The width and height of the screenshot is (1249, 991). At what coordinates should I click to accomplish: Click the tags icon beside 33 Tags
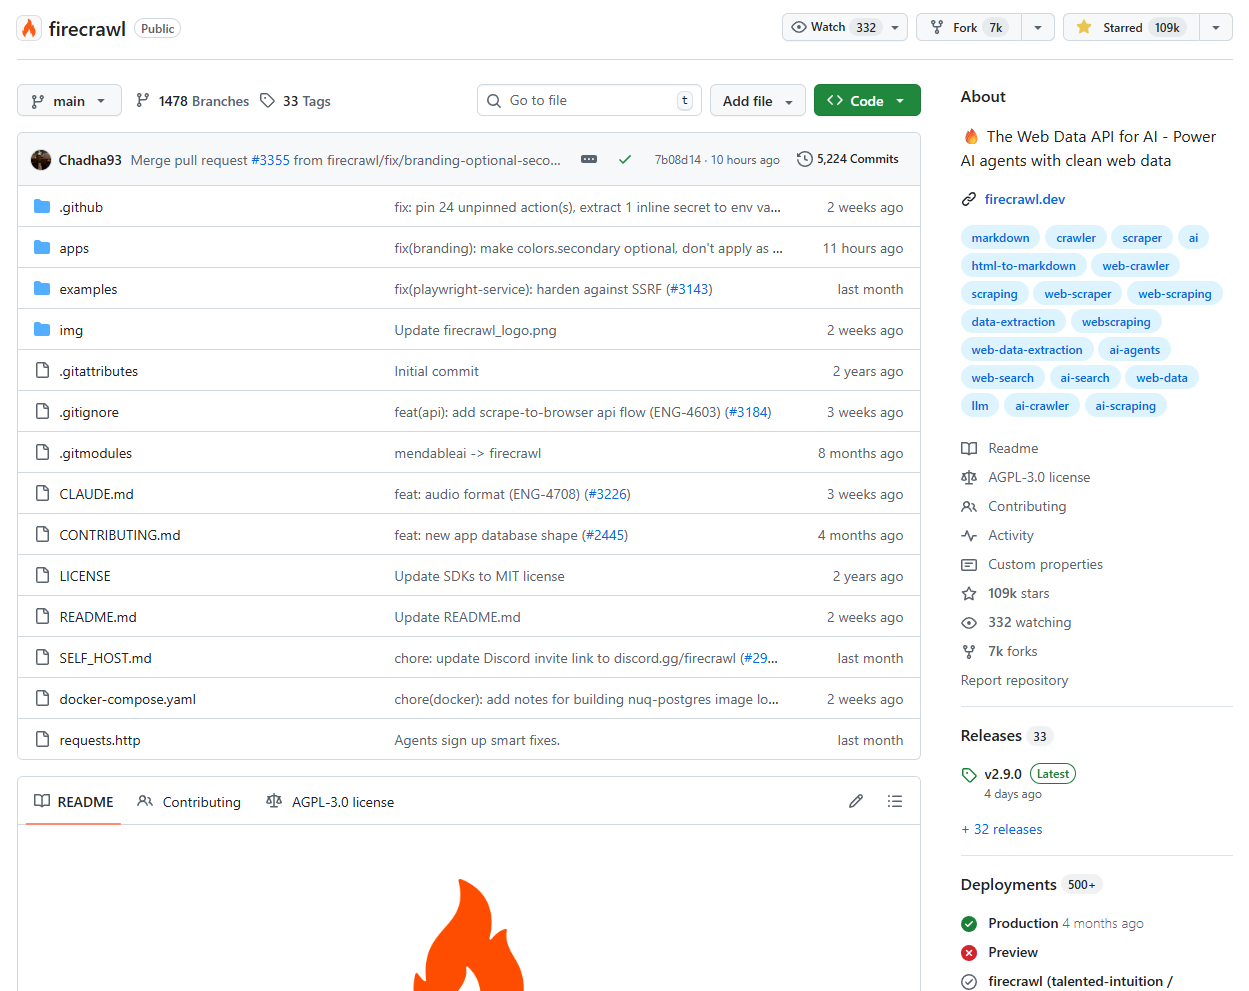point(267,100)
